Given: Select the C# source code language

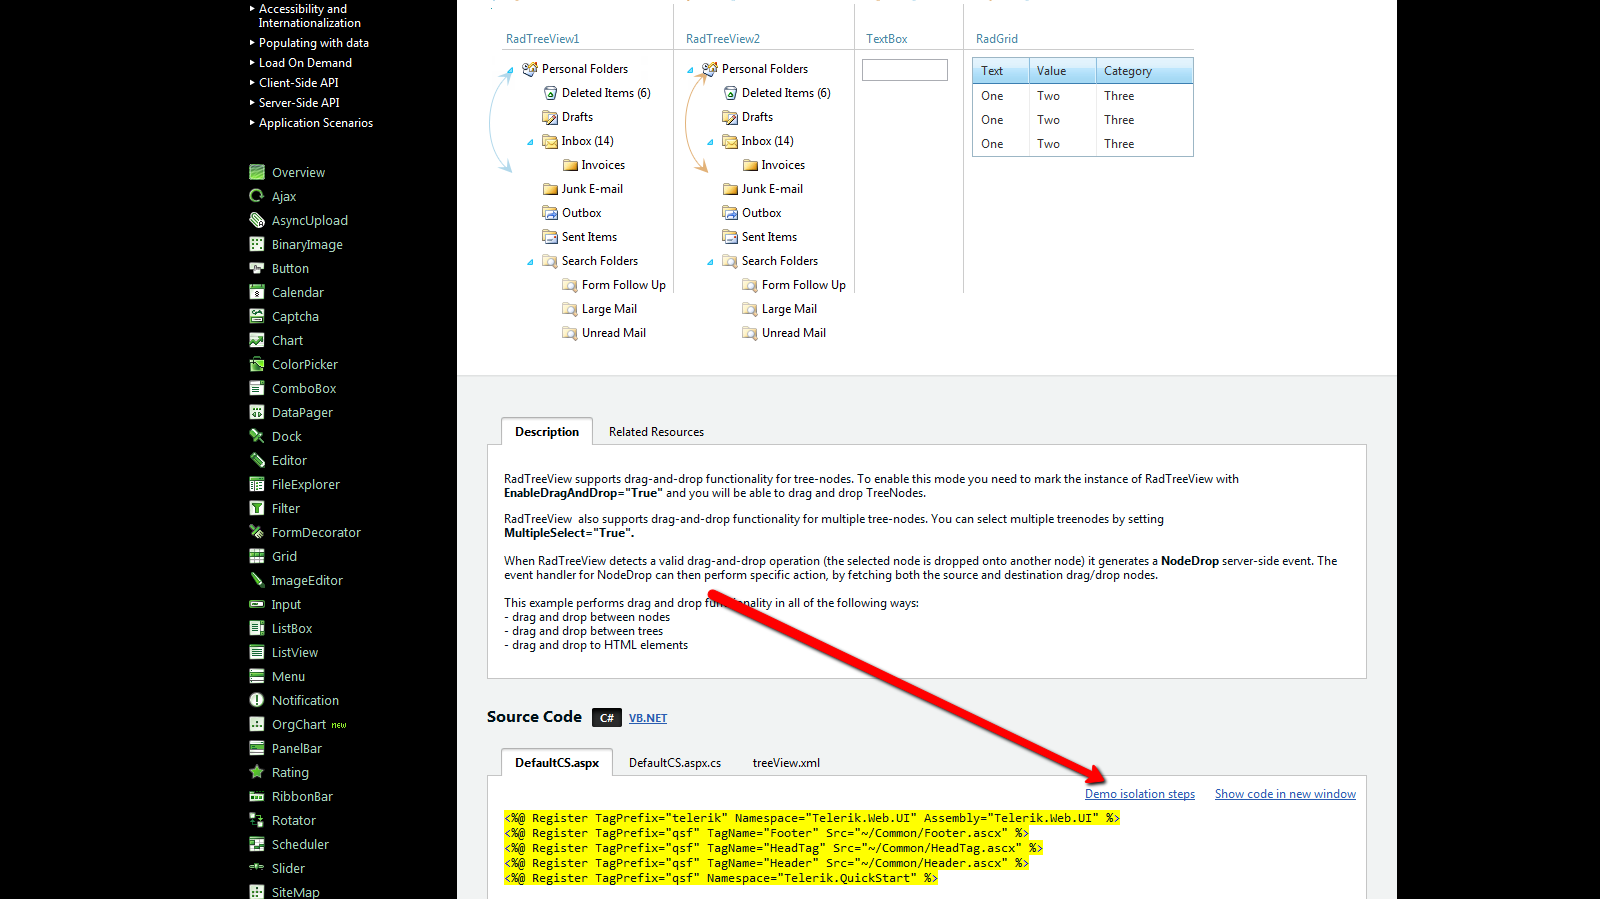Looking at the screenshot, I should [607, 718].
